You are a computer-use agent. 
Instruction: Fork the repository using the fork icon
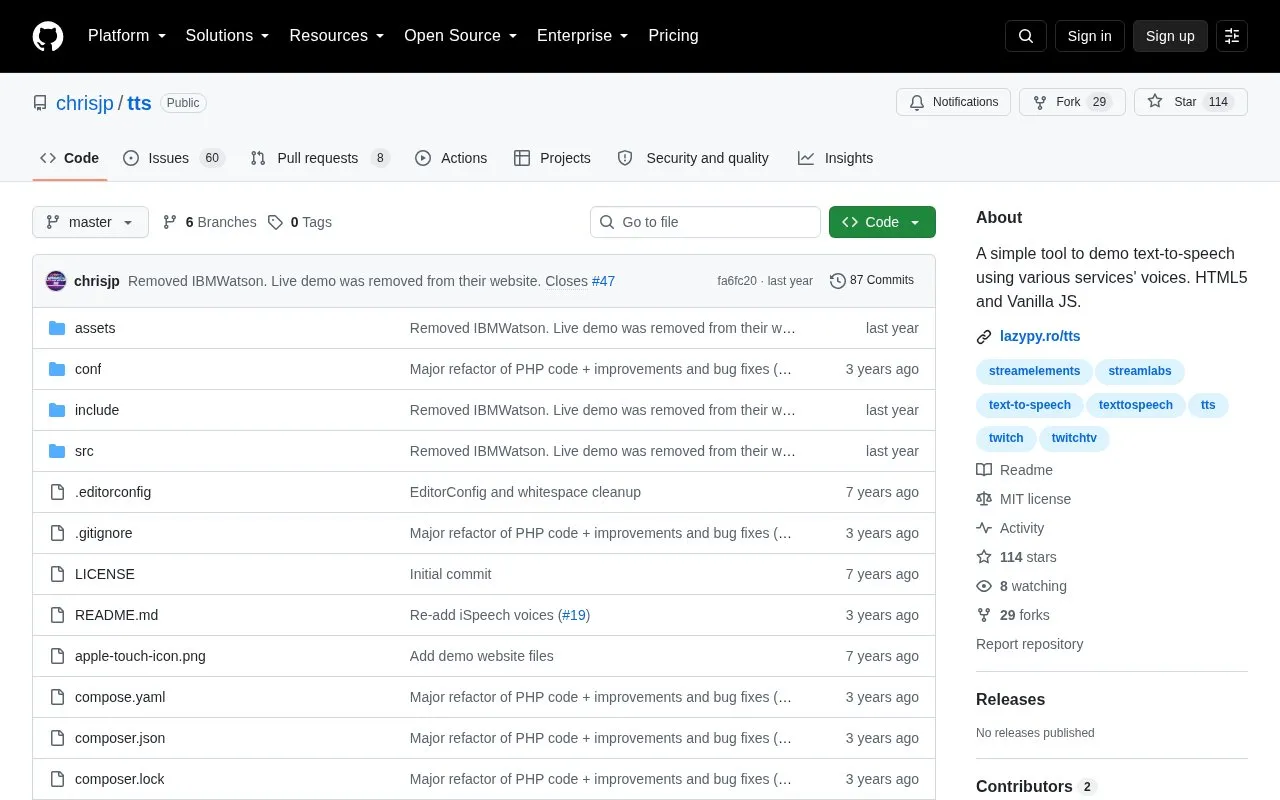[x=1040, y=102]
